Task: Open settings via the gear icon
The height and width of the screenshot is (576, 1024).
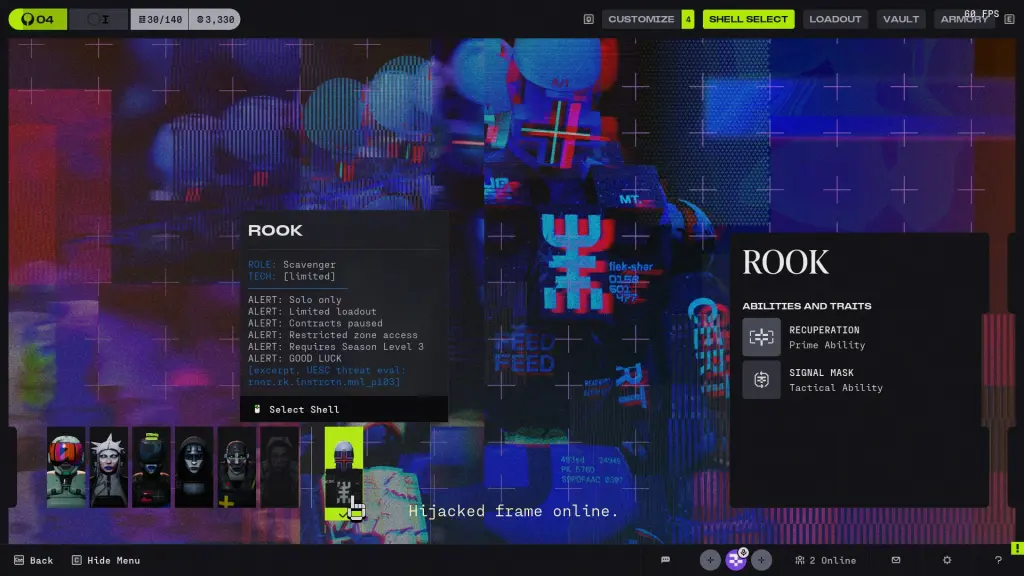Action: pos(947,560)
